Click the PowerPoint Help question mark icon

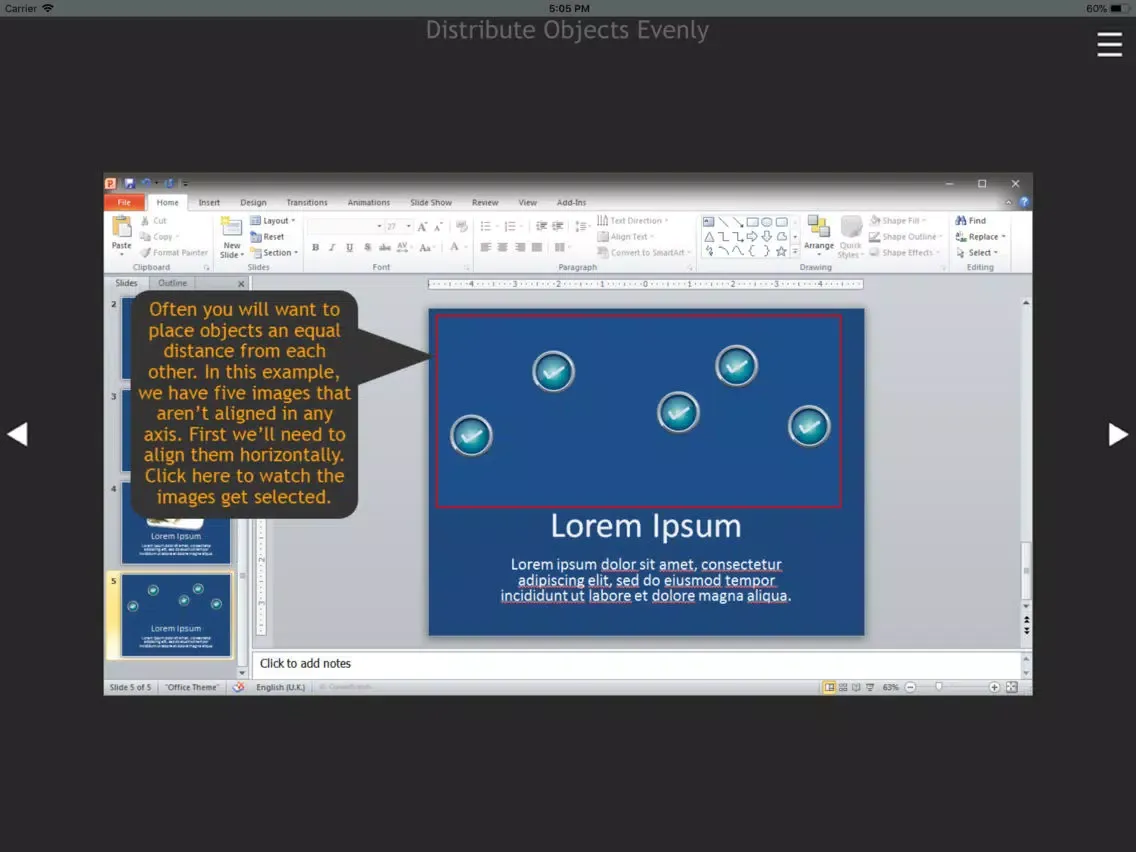[x=1024, y=203]
